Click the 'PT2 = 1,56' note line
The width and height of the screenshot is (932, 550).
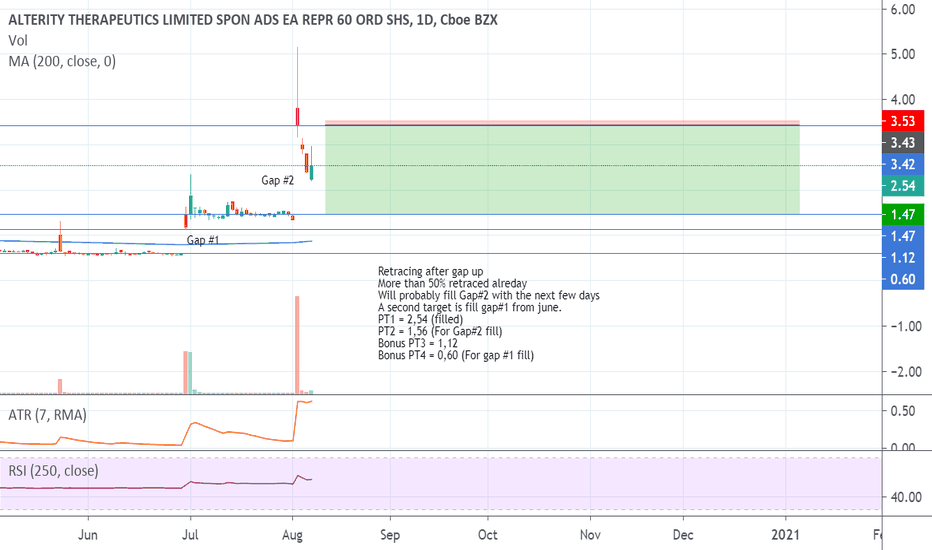tap(440, 331)
